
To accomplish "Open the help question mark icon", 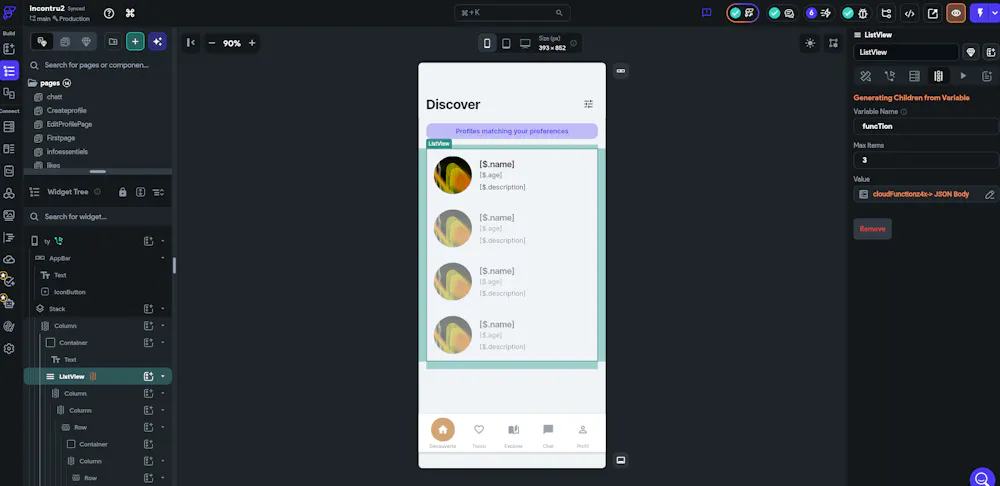I will point(109,13).
